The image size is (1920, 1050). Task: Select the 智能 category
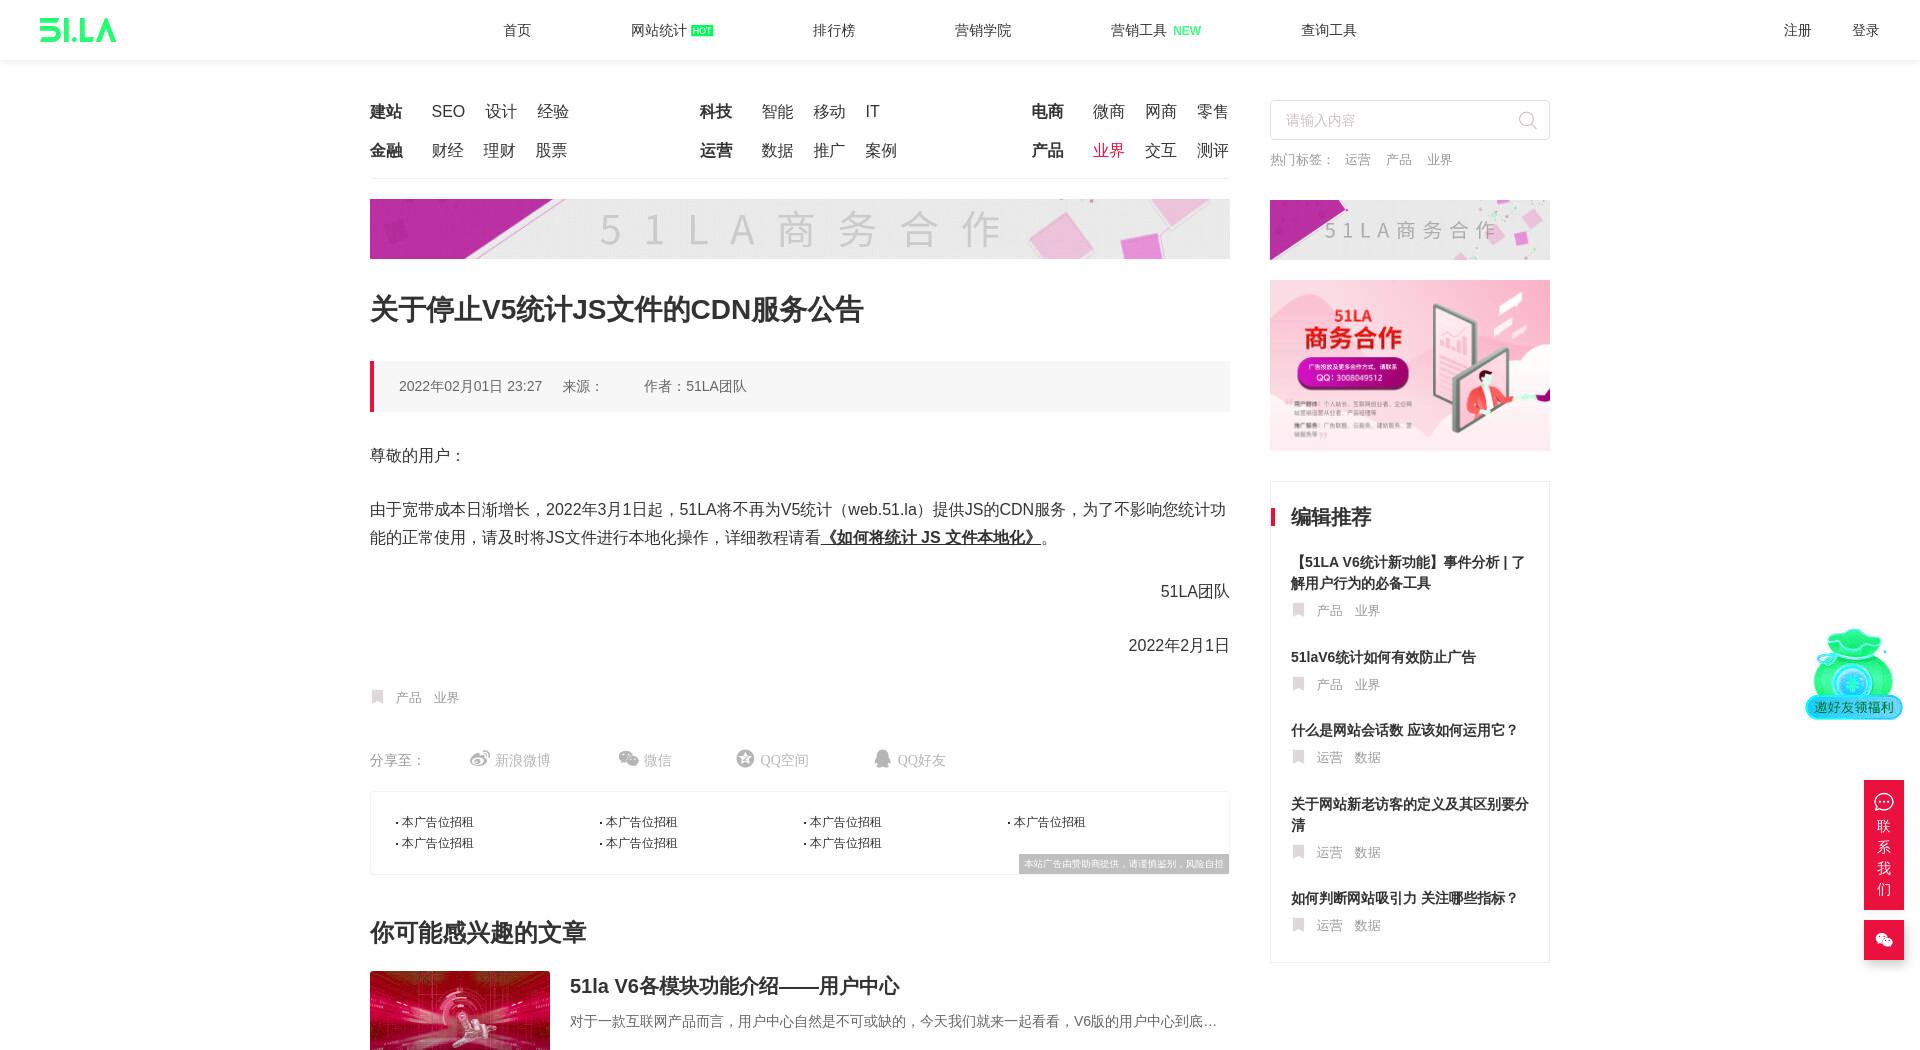click(777, 112)
